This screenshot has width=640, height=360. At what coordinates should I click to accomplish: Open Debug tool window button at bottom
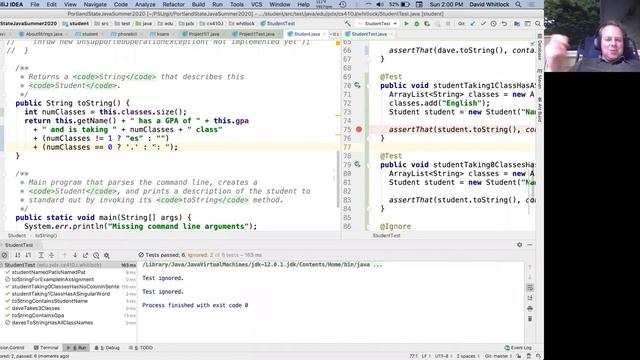107,348
